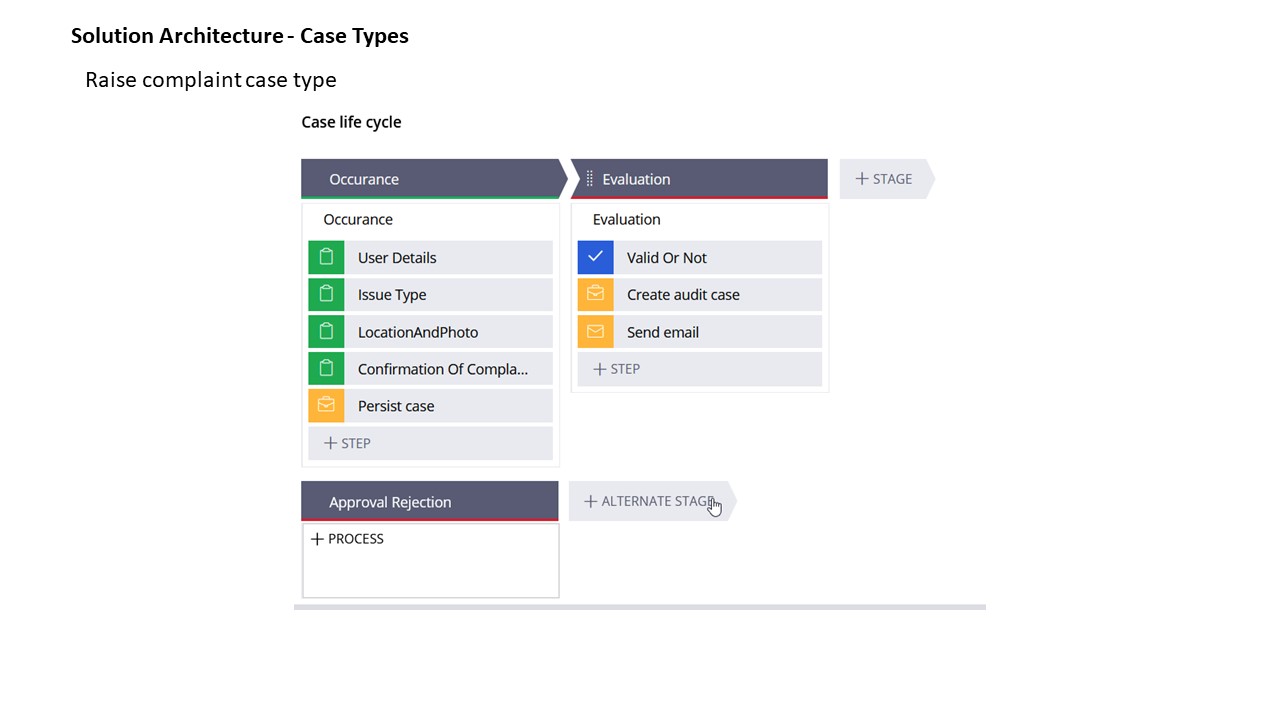
Task: Click the Confirmation Of Complaint clipboard icon
Action: coord(326,369)
